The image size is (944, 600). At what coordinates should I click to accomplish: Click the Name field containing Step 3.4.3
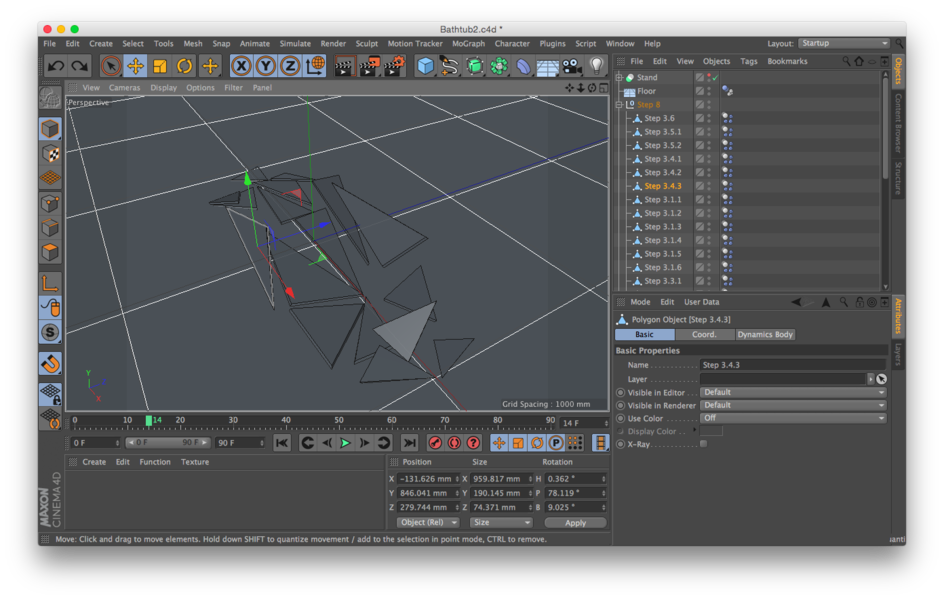coord(793,365)
